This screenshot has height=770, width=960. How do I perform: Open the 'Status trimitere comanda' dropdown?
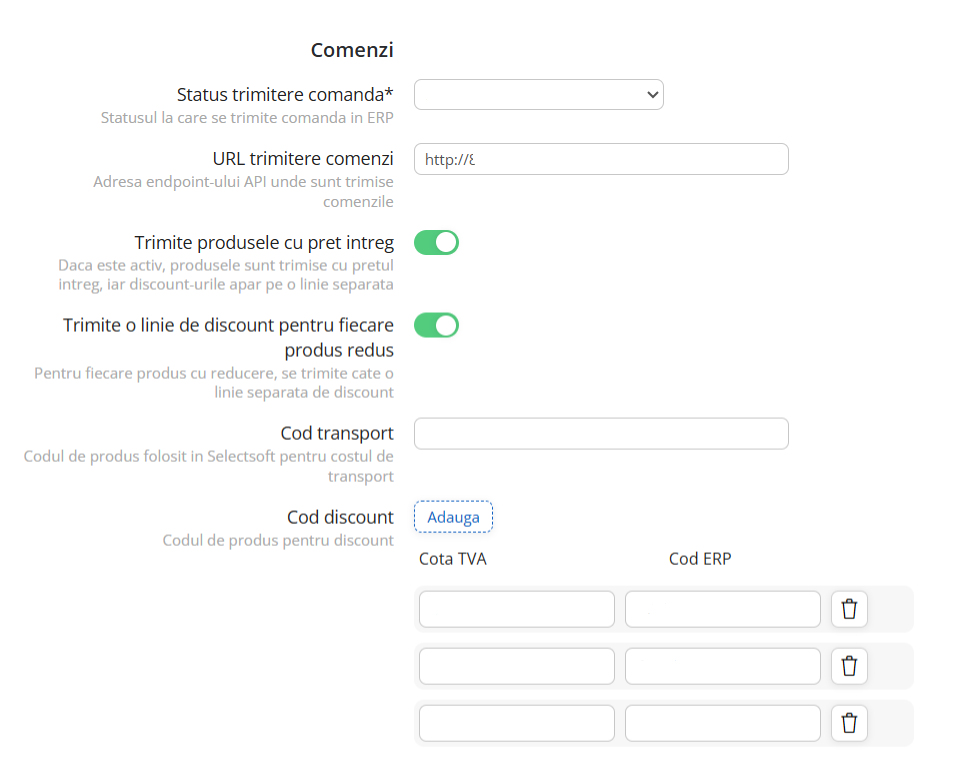click(538, 95)
